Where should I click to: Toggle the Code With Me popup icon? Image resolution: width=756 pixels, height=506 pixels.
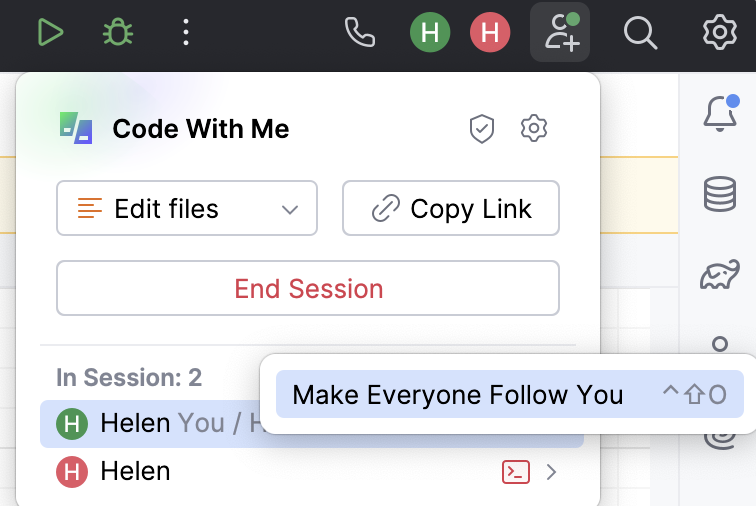pyautogui.click(x=560, y=33)
